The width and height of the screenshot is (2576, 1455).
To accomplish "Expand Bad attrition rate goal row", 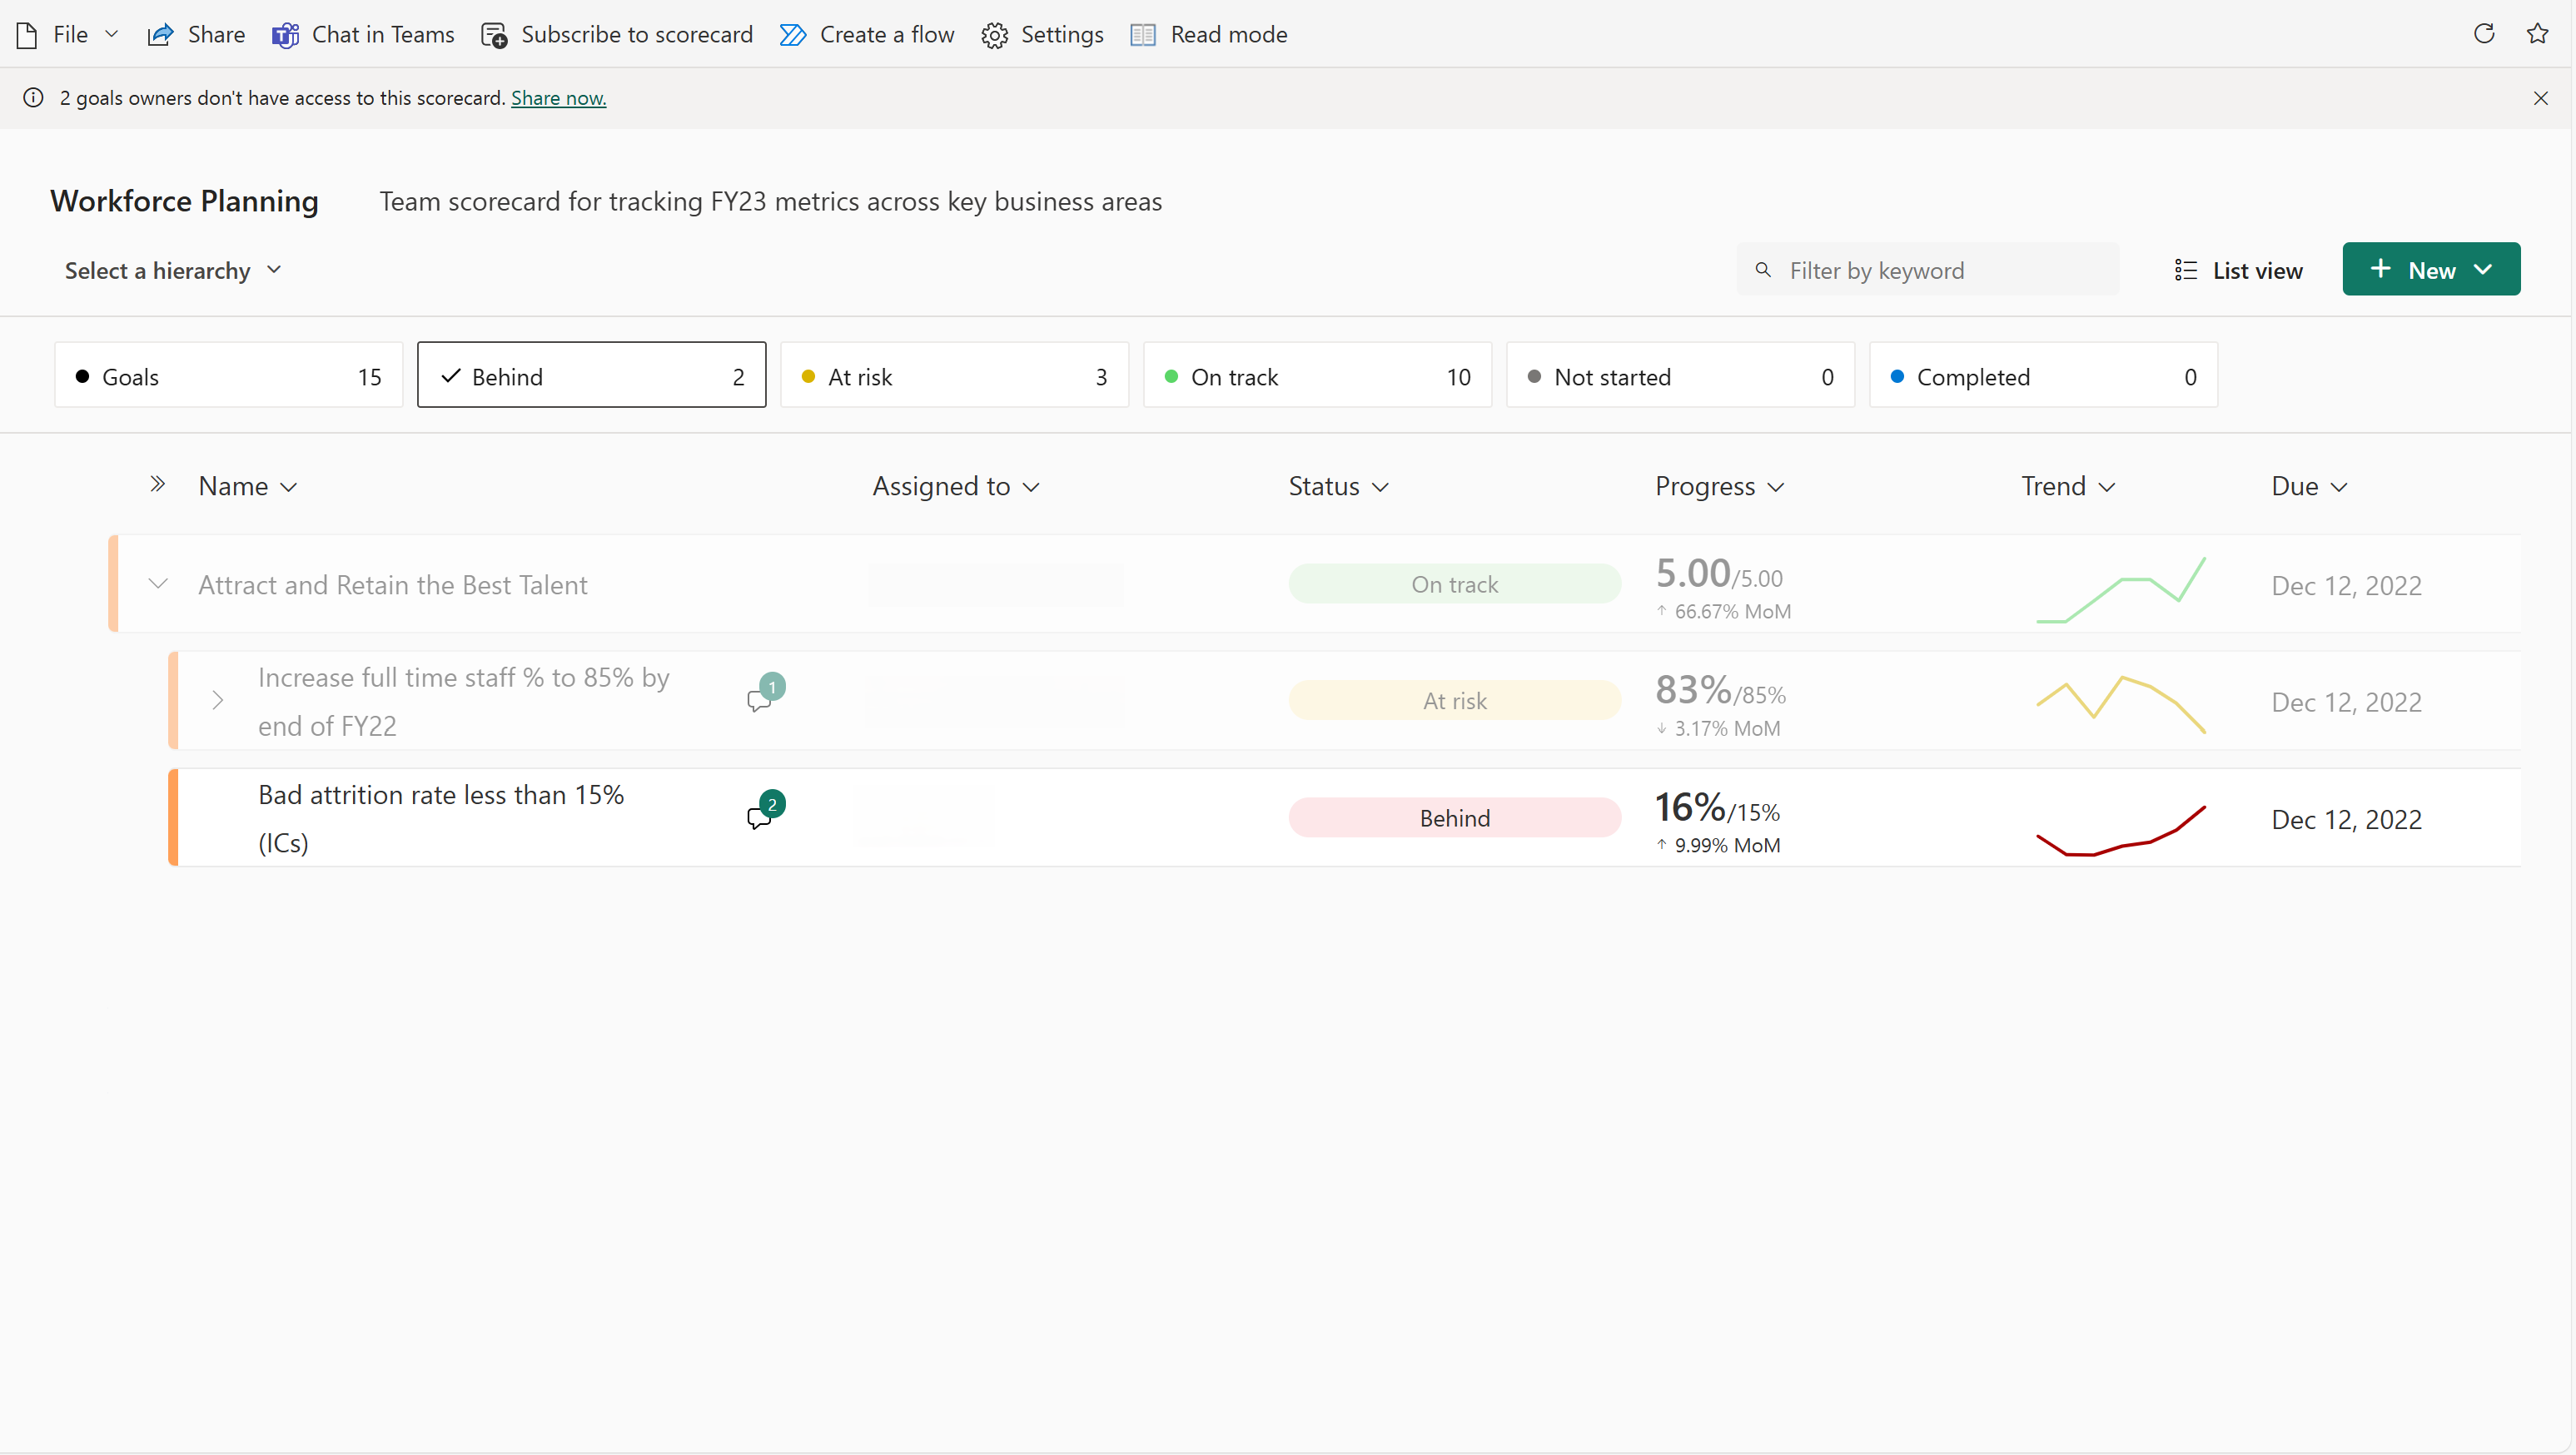I will (216, 817).
